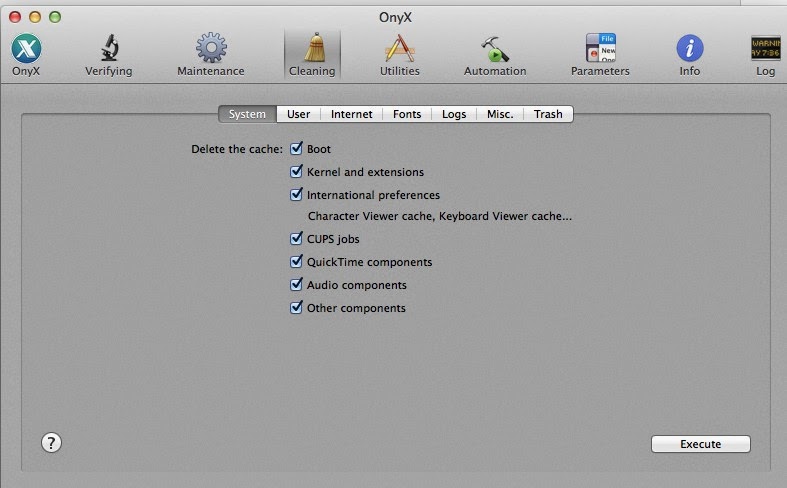Open the Automation hammer icon

click(495, 49)
